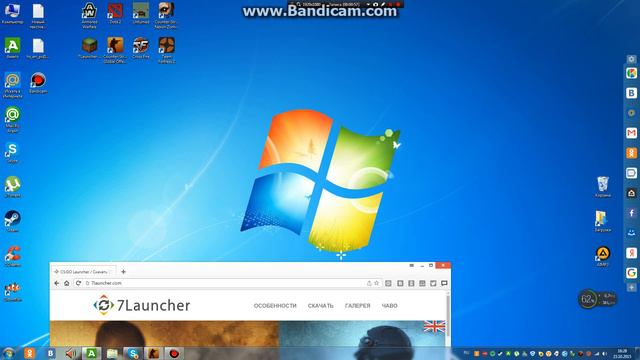The image size is (640, 360).
Task: Open the Yandex icon in right sidebar
Action: click(x=631, y=253)
